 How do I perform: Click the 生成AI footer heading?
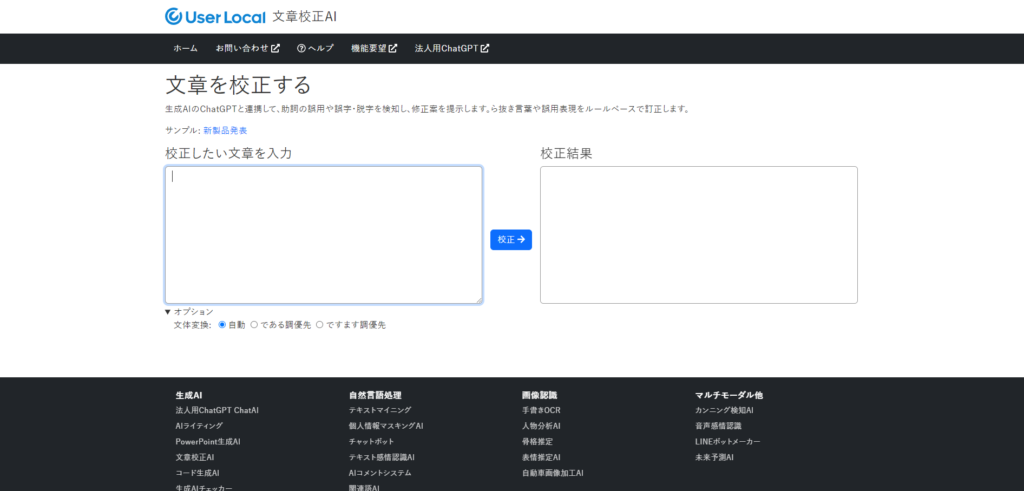[x=189, y=395]
